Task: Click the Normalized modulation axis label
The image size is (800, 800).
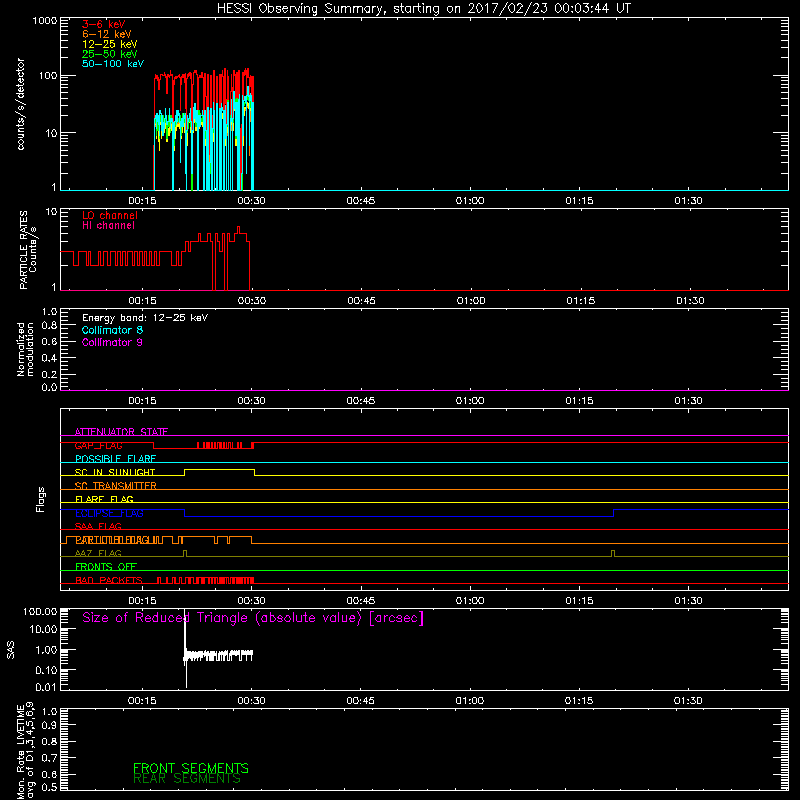Action: pos(26,349)
